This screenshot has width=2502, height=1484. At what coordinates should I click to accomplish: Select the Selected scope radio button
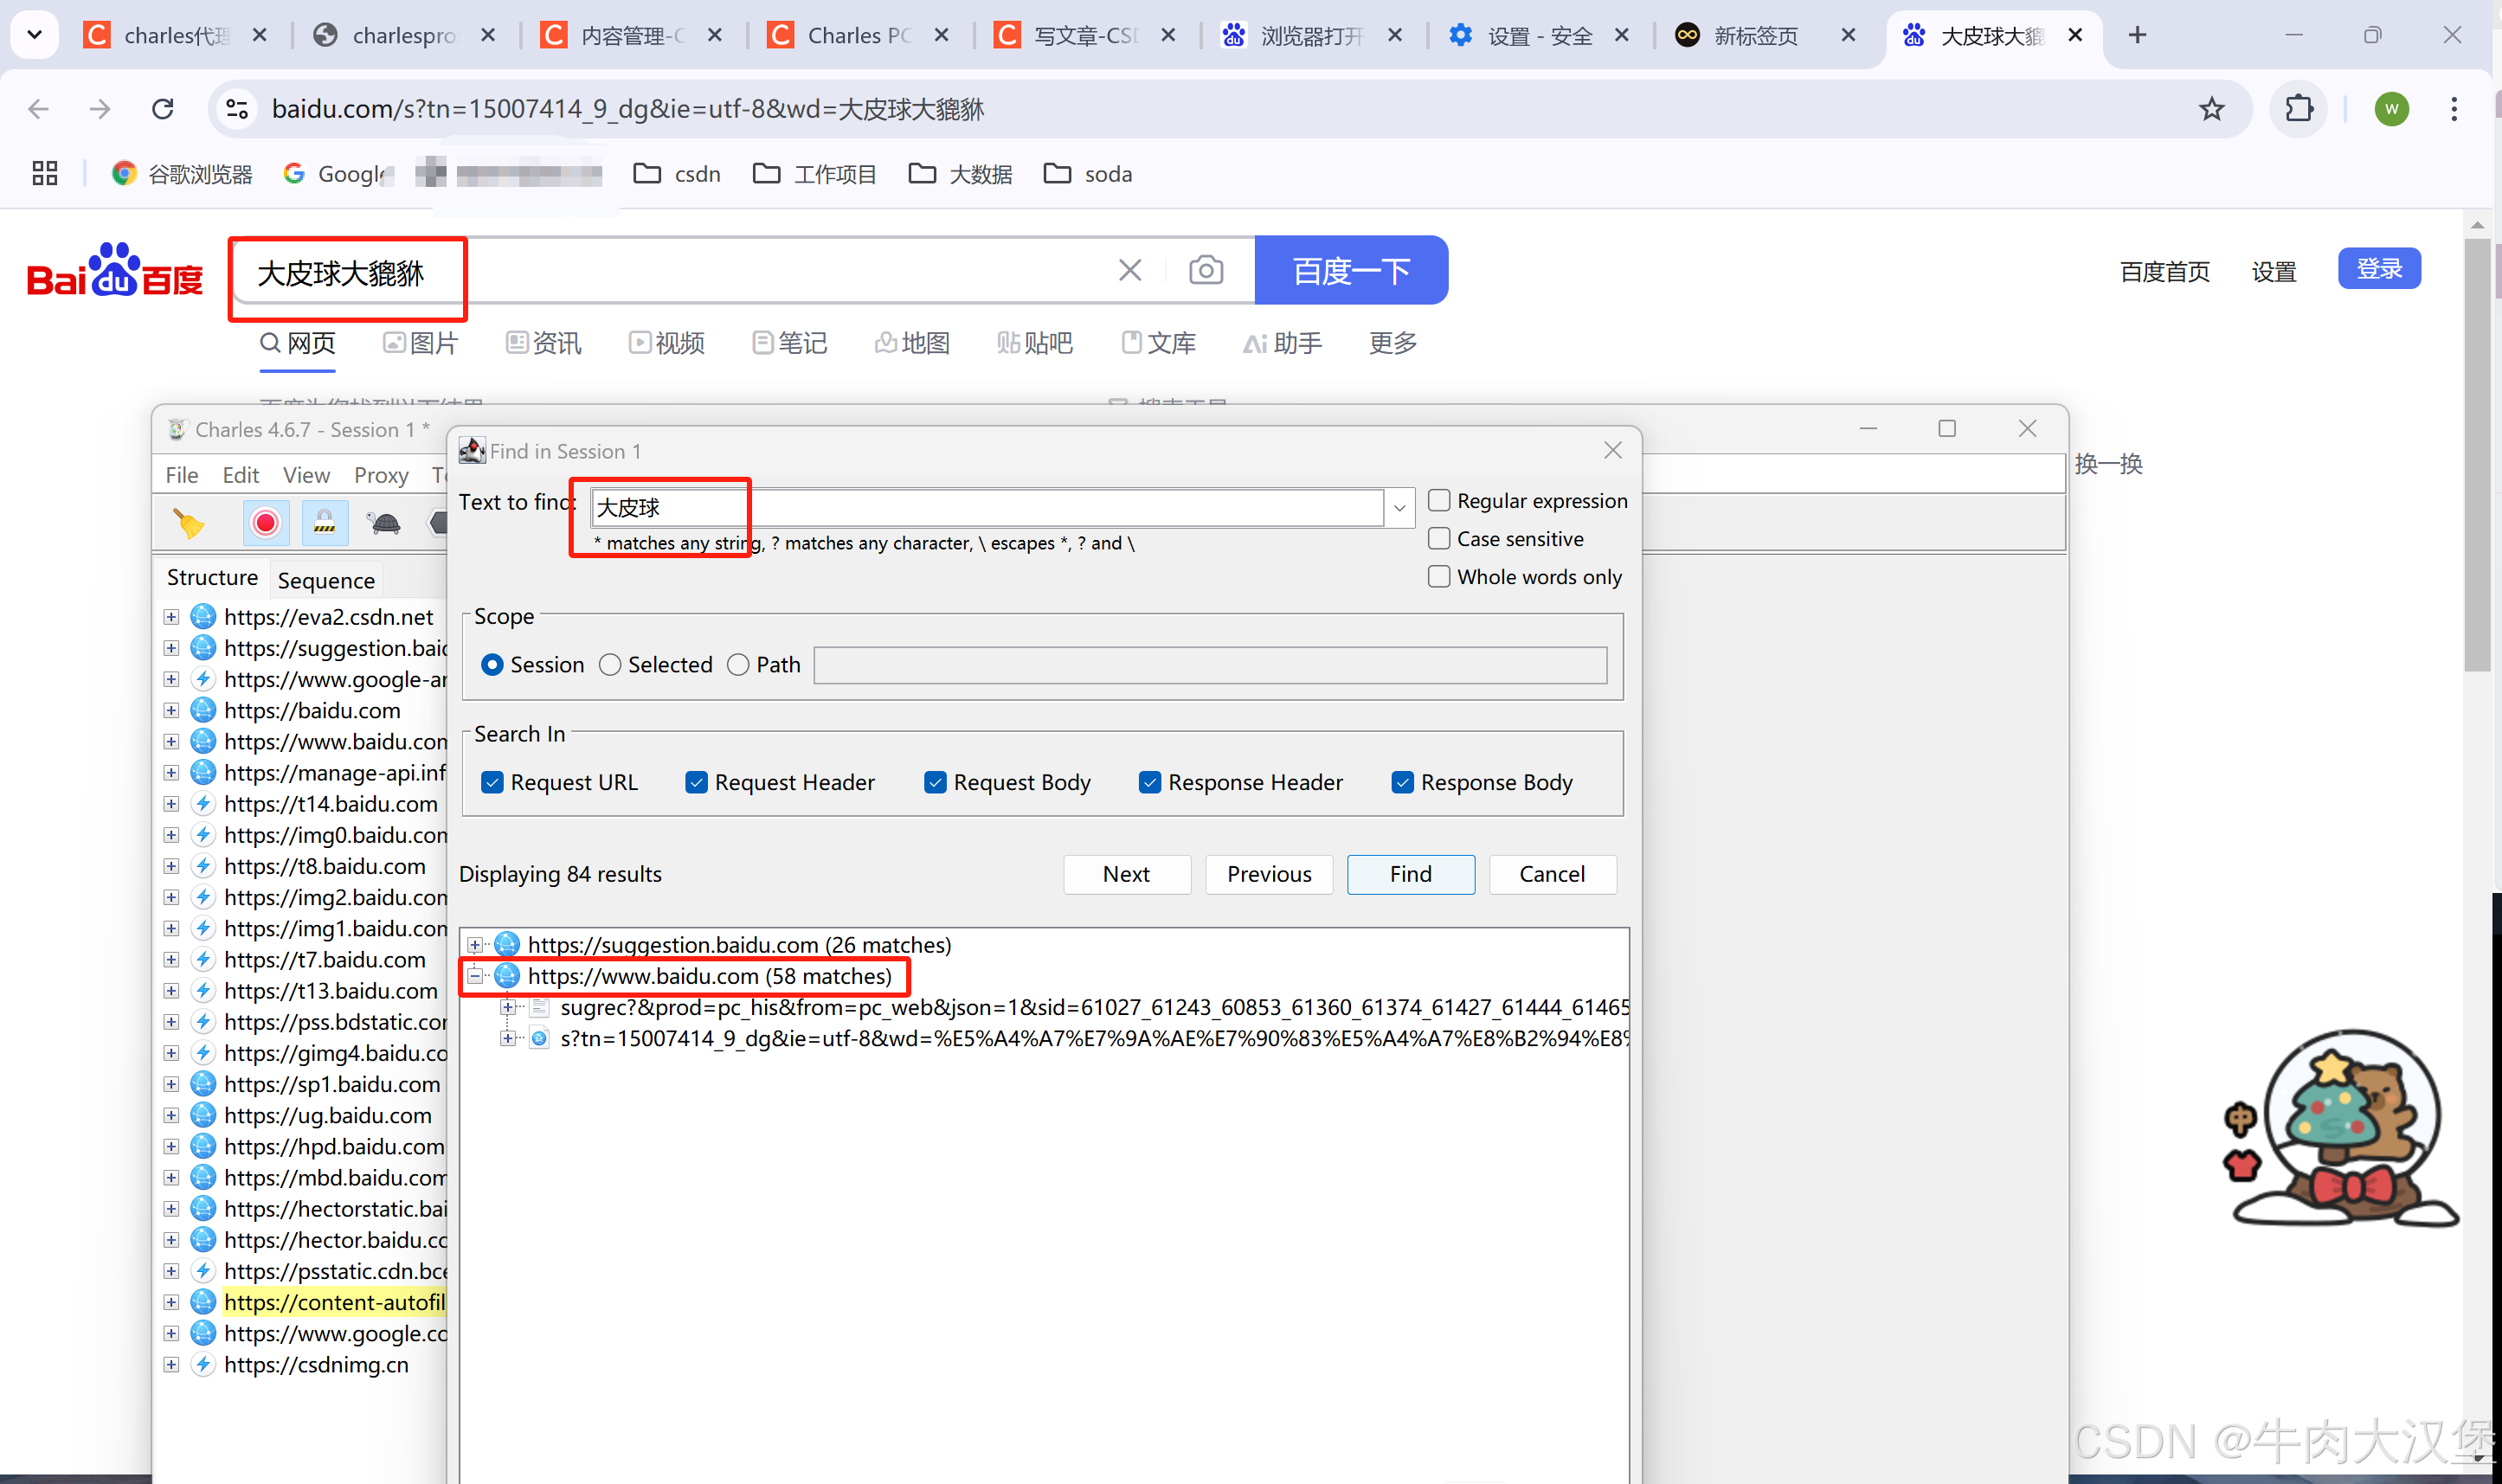point(610,665)
